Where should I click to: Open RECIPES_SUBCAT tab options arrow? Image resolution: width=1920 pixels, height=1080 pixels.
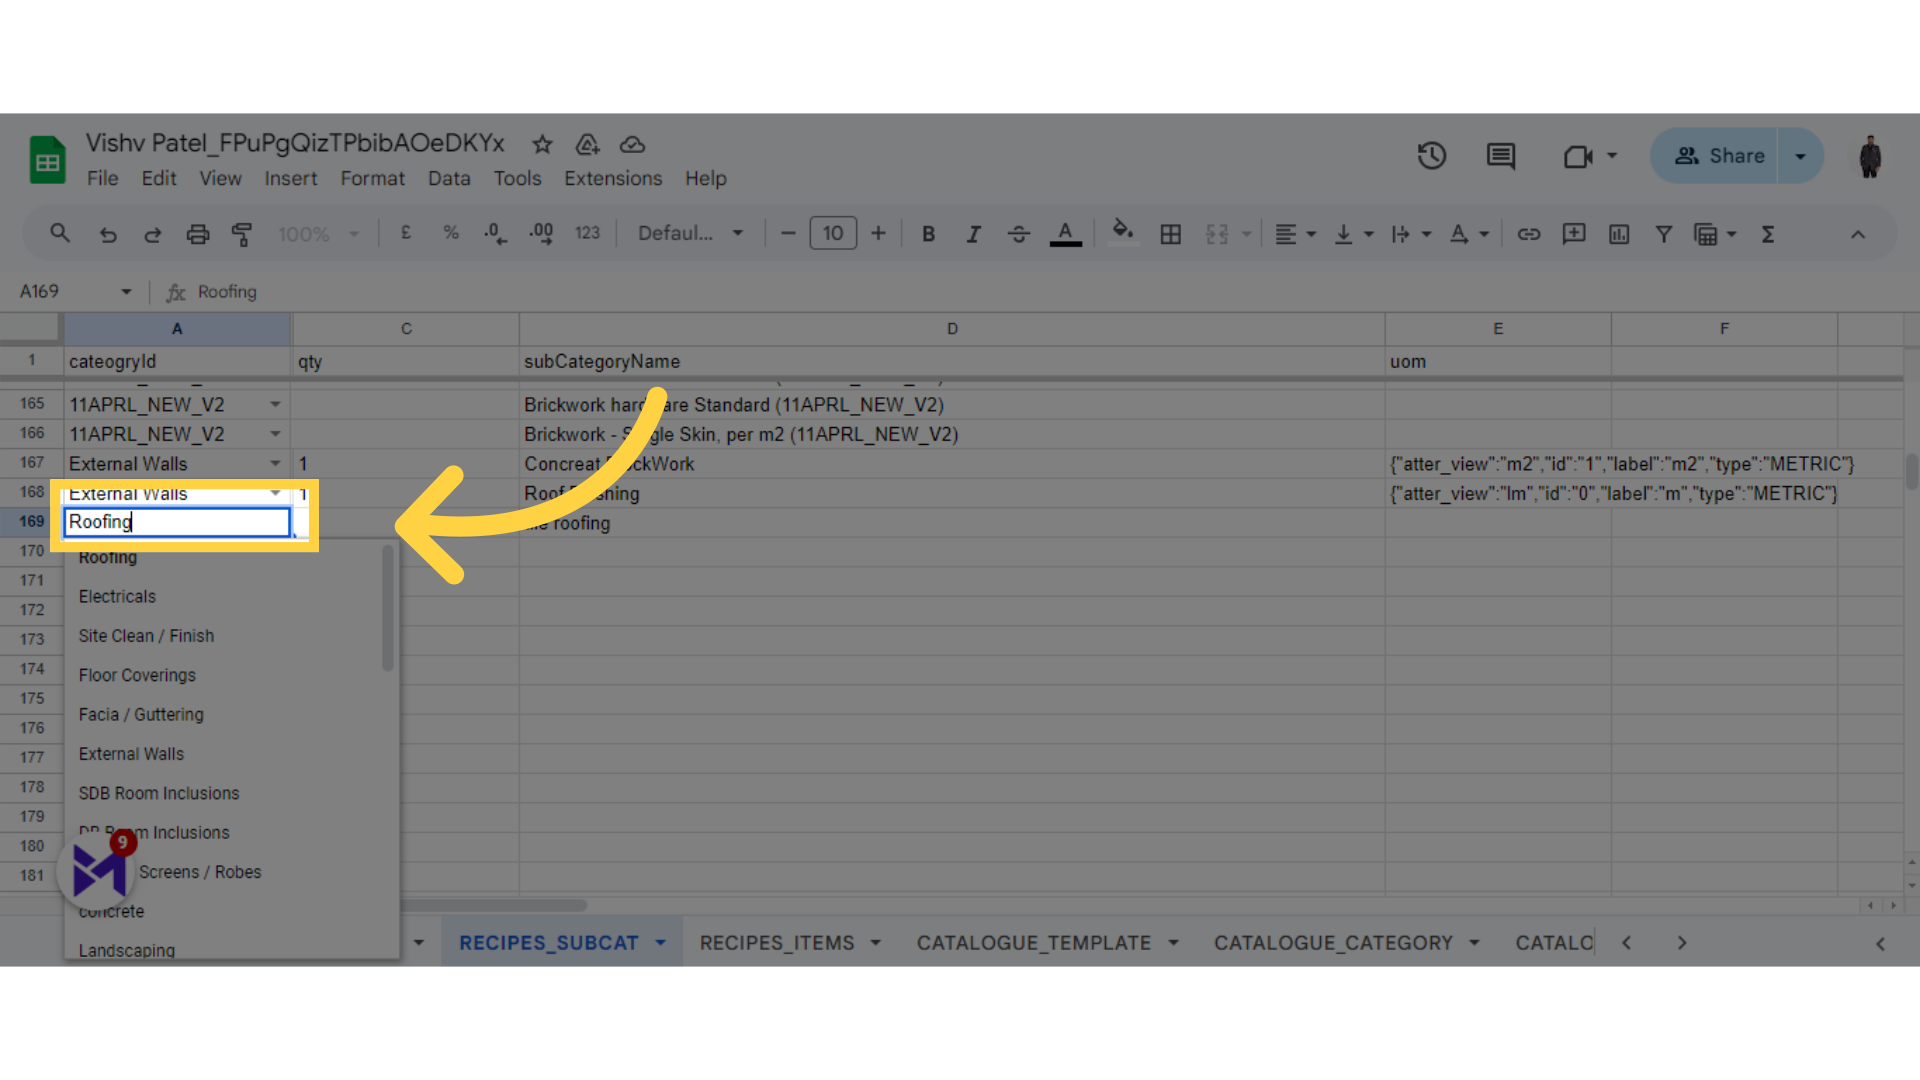point(660,943)
